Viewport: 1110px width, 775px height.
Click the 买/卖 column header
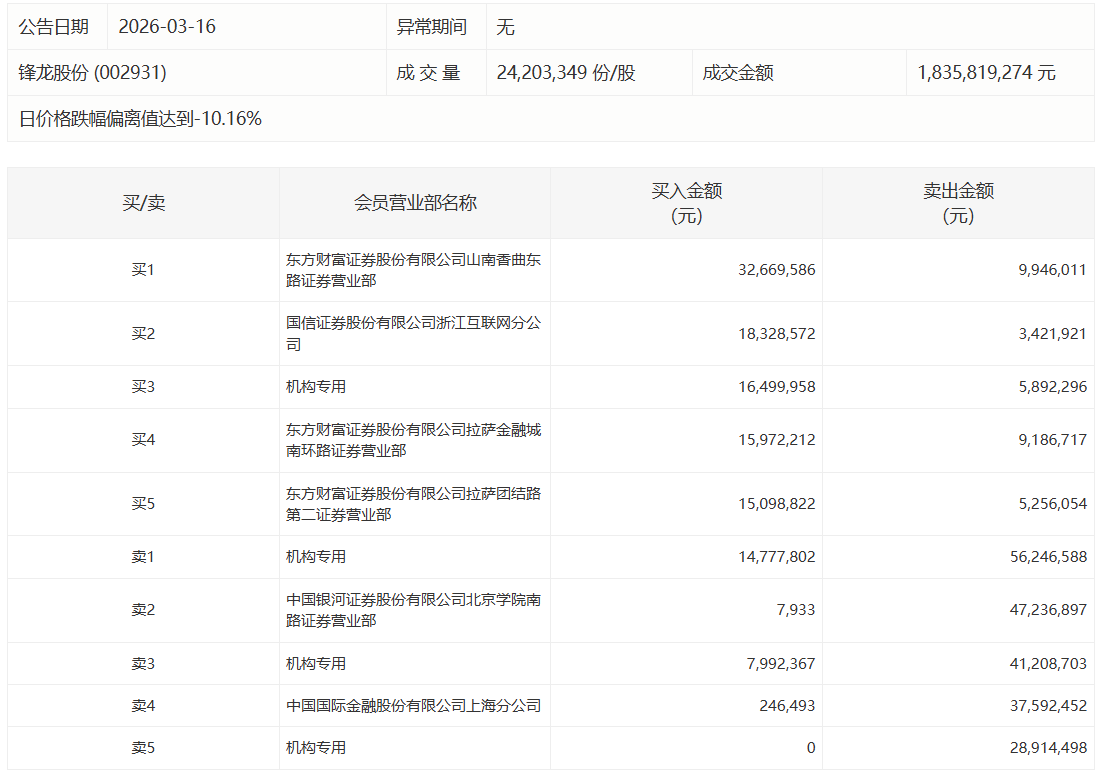[x=143, y=203]
